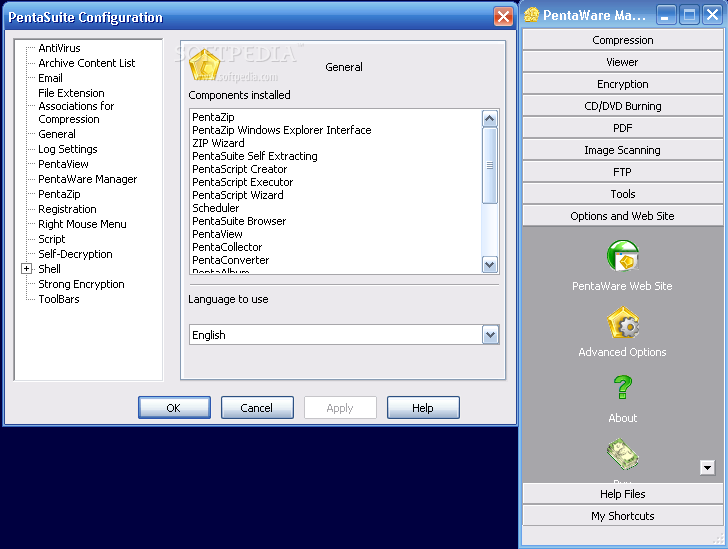Open the PentaWare Web Site icon
Screen dimensions: 728x549
(623, 255)
